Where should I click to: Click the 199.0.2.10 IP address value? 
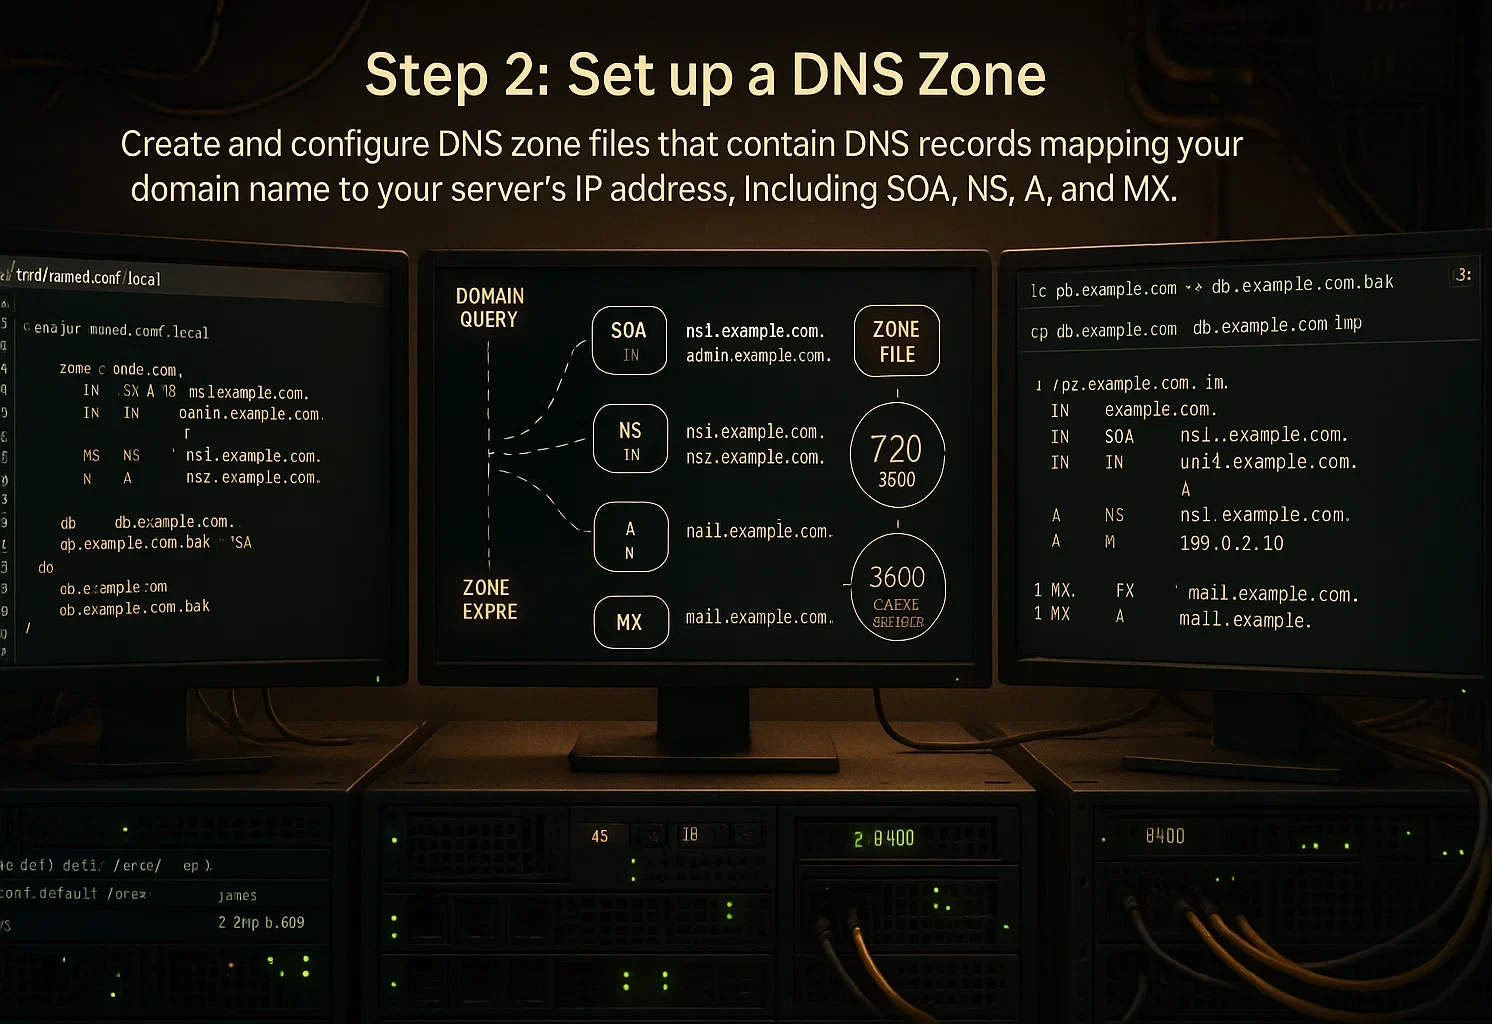coord(1233,543)
